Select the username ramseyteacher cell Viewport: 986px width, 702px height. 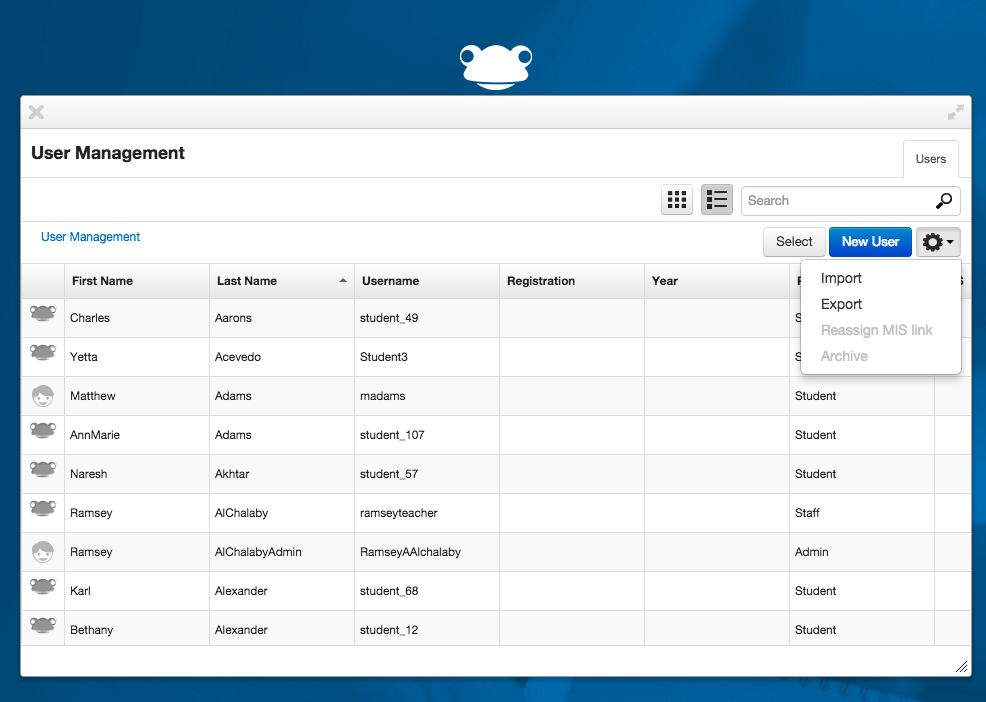[427, 513]
